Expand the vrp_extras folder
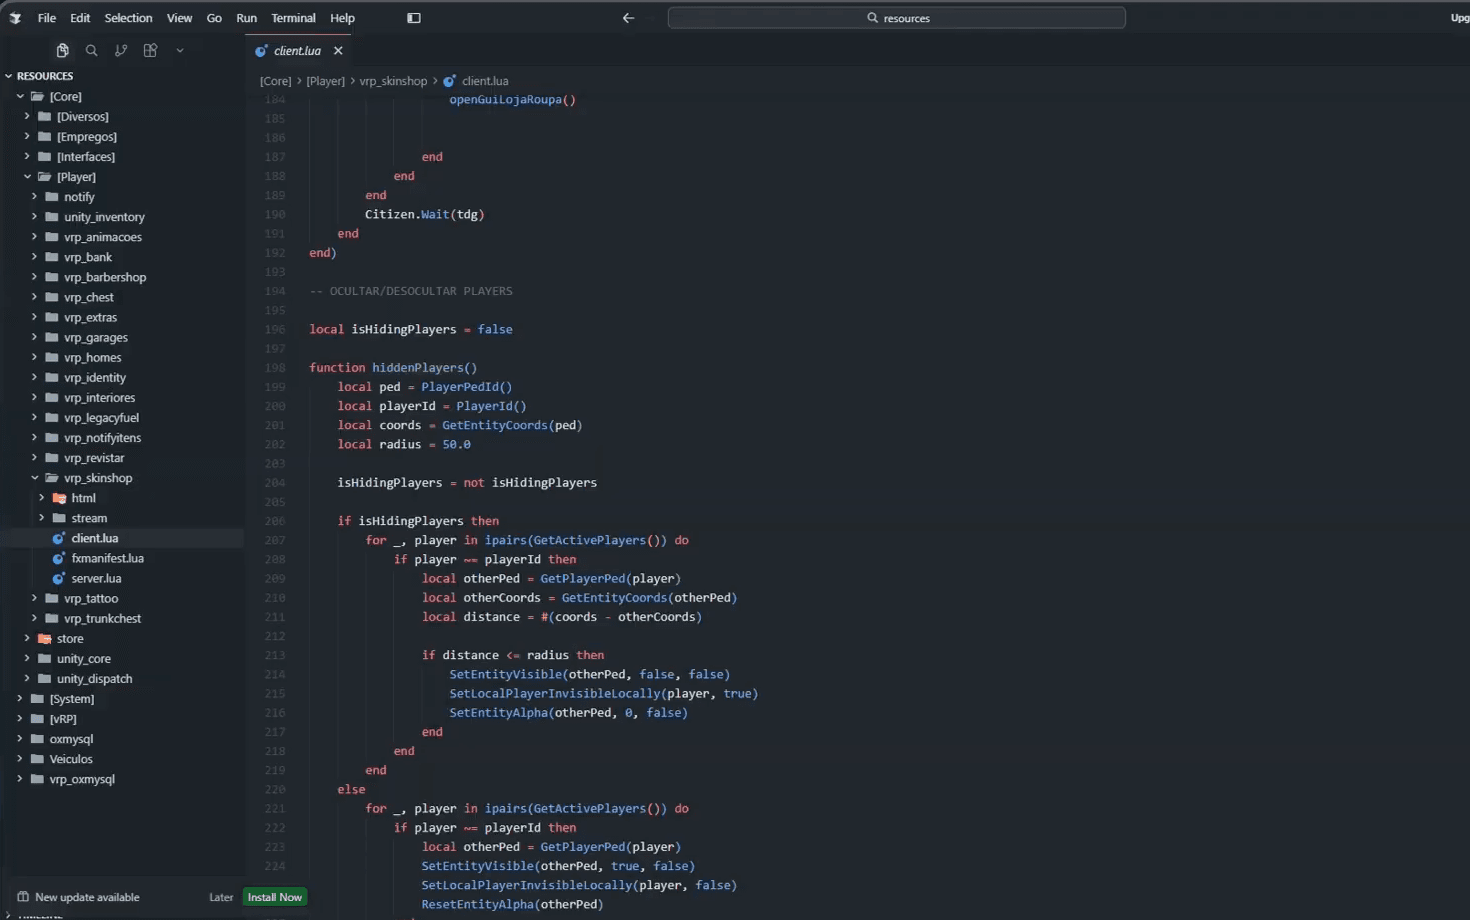This screenshot has height=920, width=1470. pos(122,317)
